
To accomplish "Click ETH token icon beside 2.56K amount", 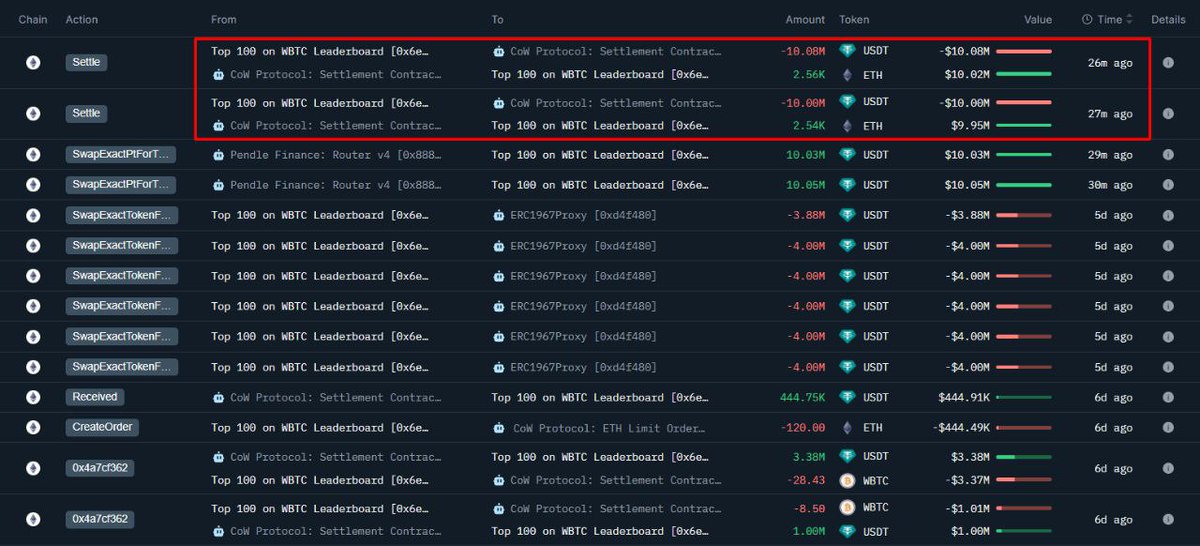I will (847, 74).
